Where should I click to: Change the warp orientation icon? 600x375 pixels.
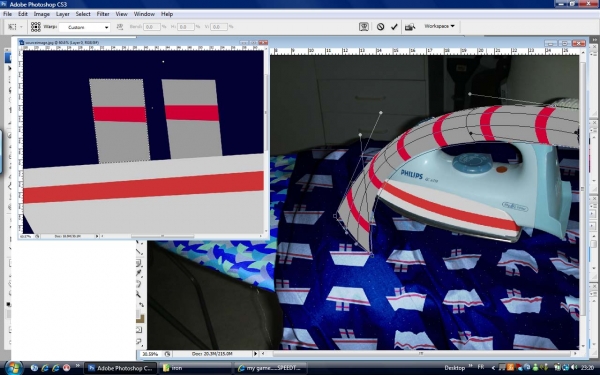(x=120, y=27)
